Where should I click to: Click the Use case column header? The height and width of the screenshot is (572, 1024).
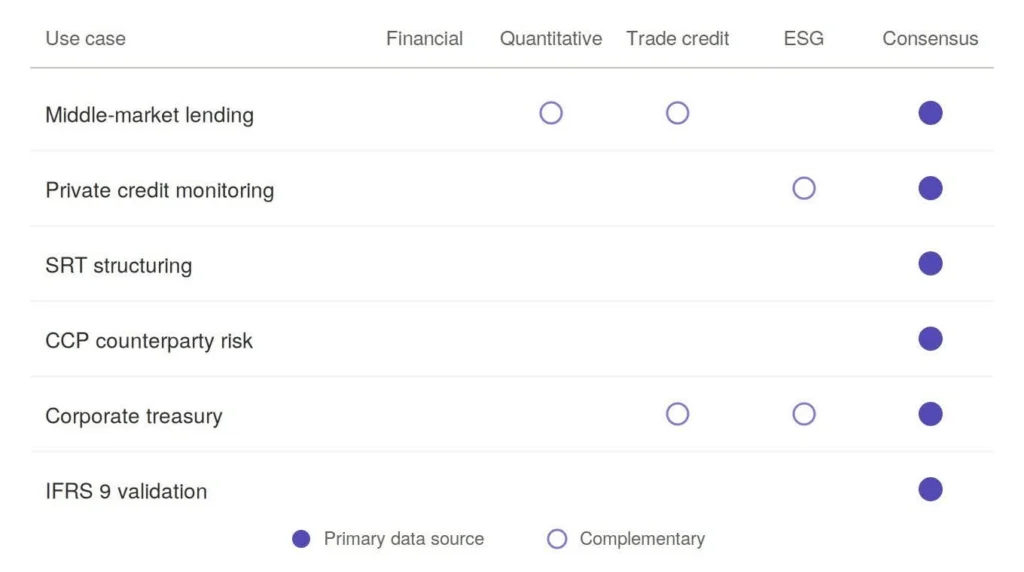point(86,39)
